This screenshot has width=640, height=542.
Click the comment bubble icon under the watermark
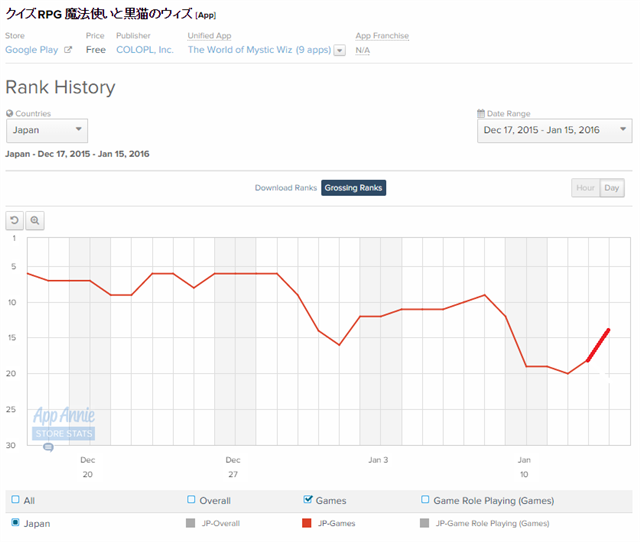click(48, 448)
